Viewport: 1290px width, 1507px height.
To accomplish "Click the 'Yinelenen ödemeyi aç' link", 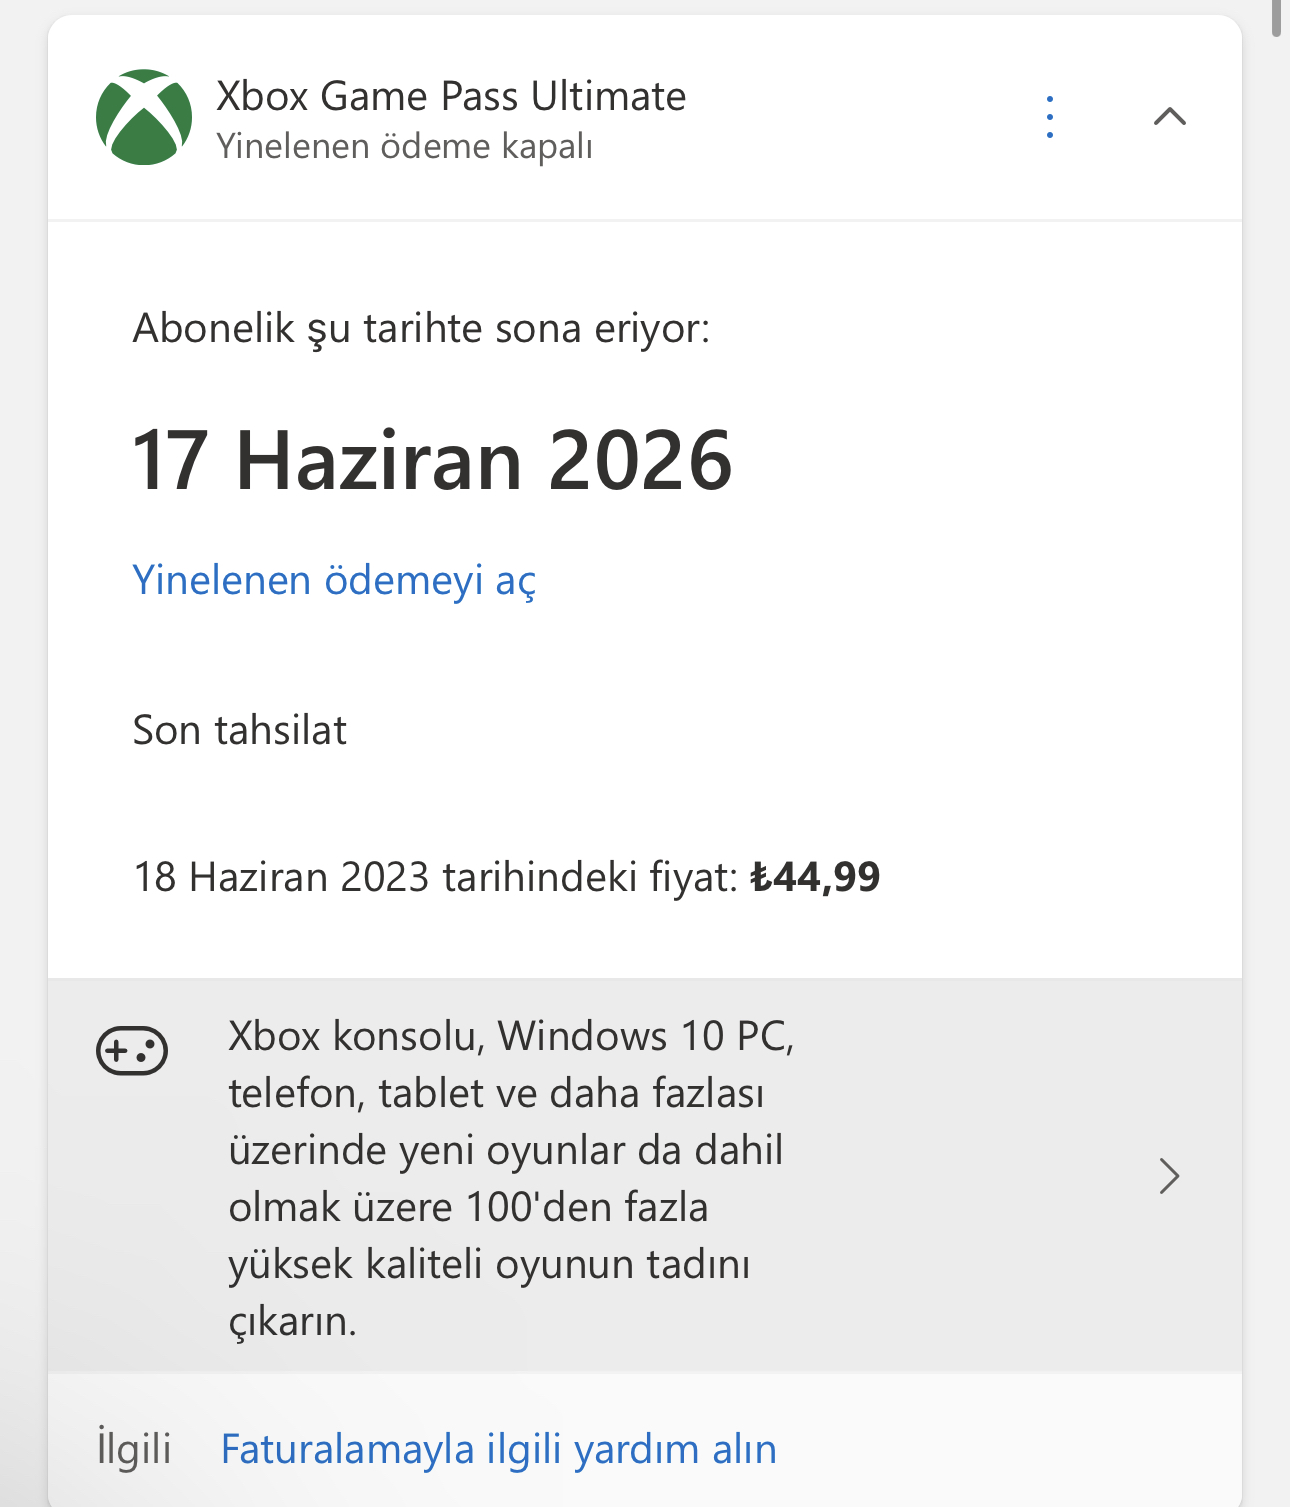I will 334,580.
